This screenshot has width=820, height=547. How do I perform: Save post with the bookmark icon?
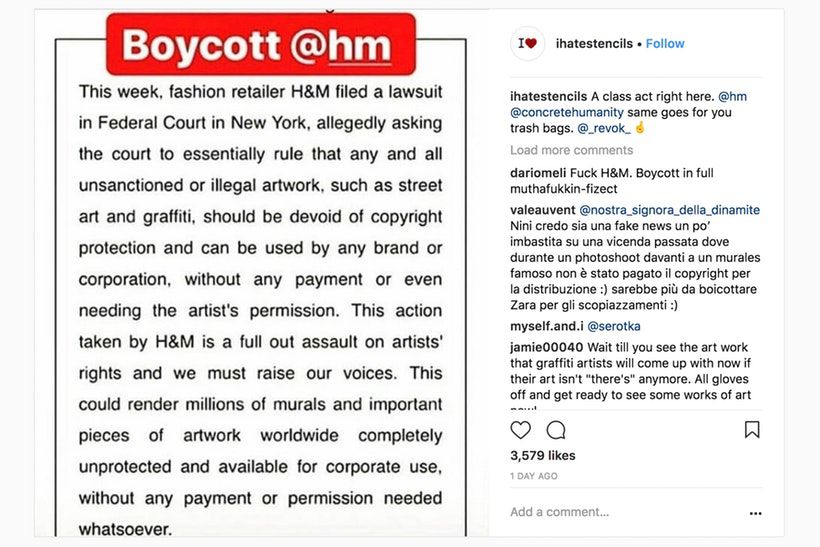pyautogui.click(x=752, y=430)
